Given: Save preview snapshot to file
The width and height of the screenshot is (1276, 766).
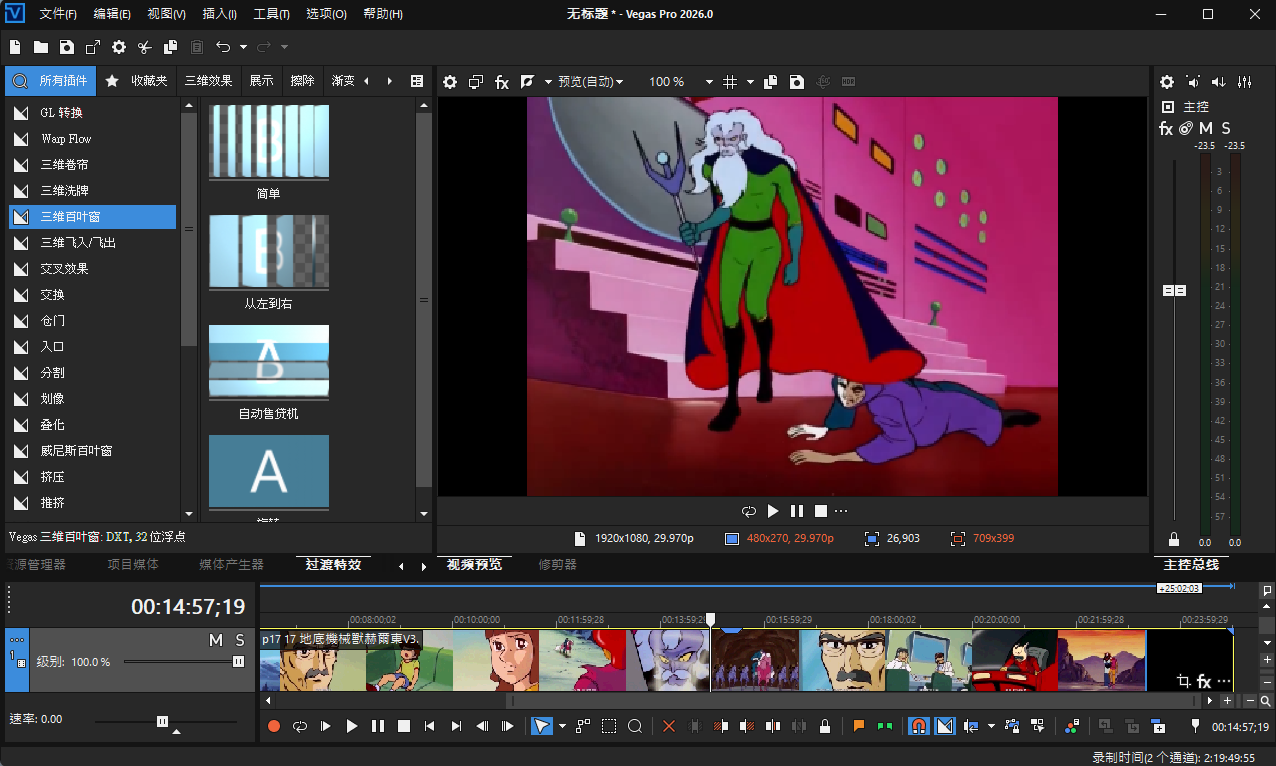Looking at the screenshot, I should tap(797, 82).
